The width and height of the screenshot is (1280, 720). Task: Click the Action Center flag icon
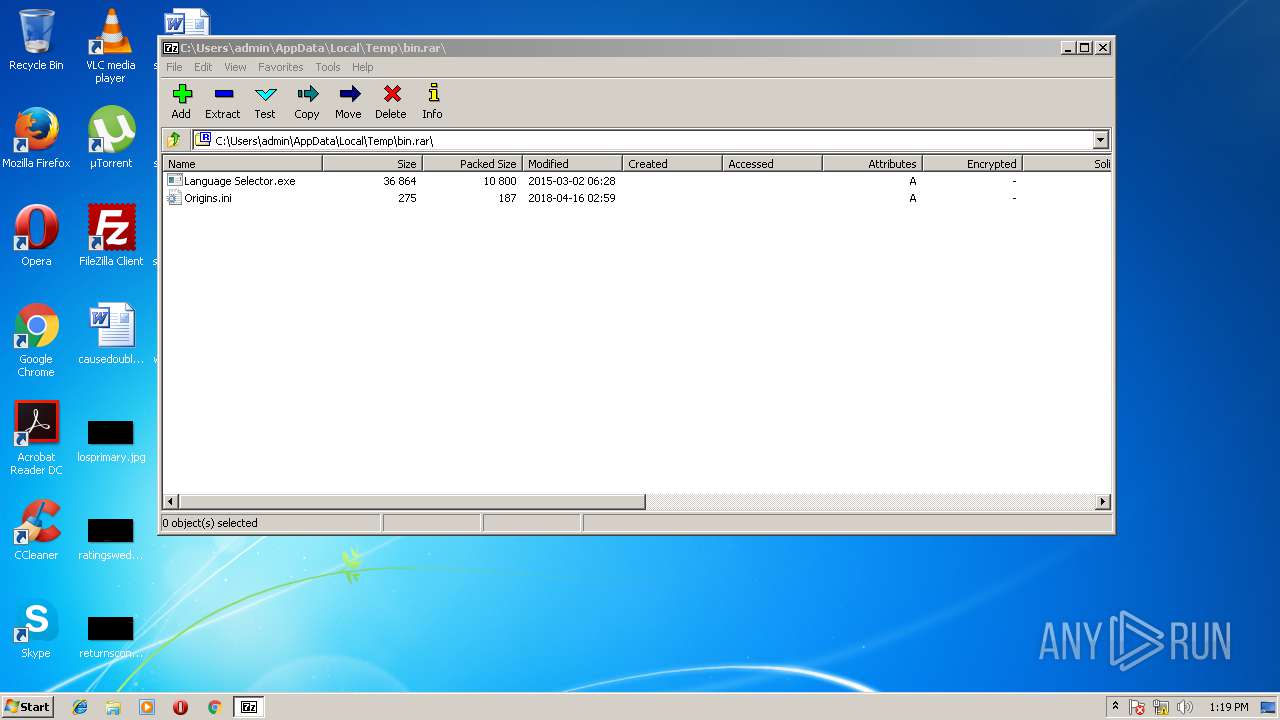(x=1137, y=707)
